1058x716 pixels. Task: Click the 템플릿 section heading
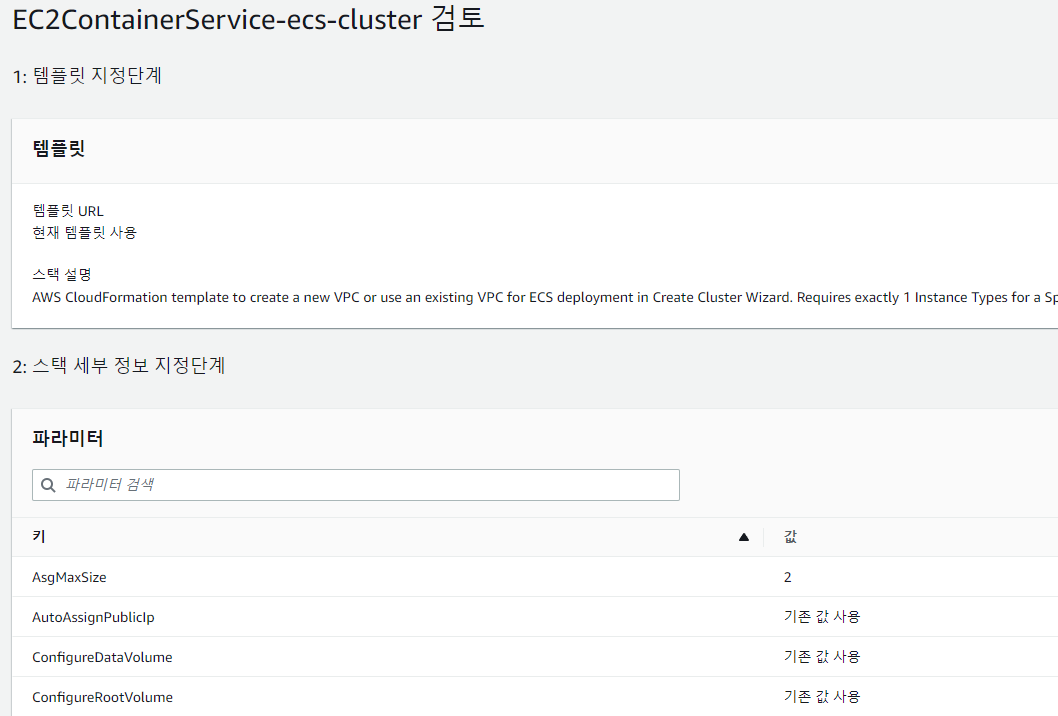(59, 148)
